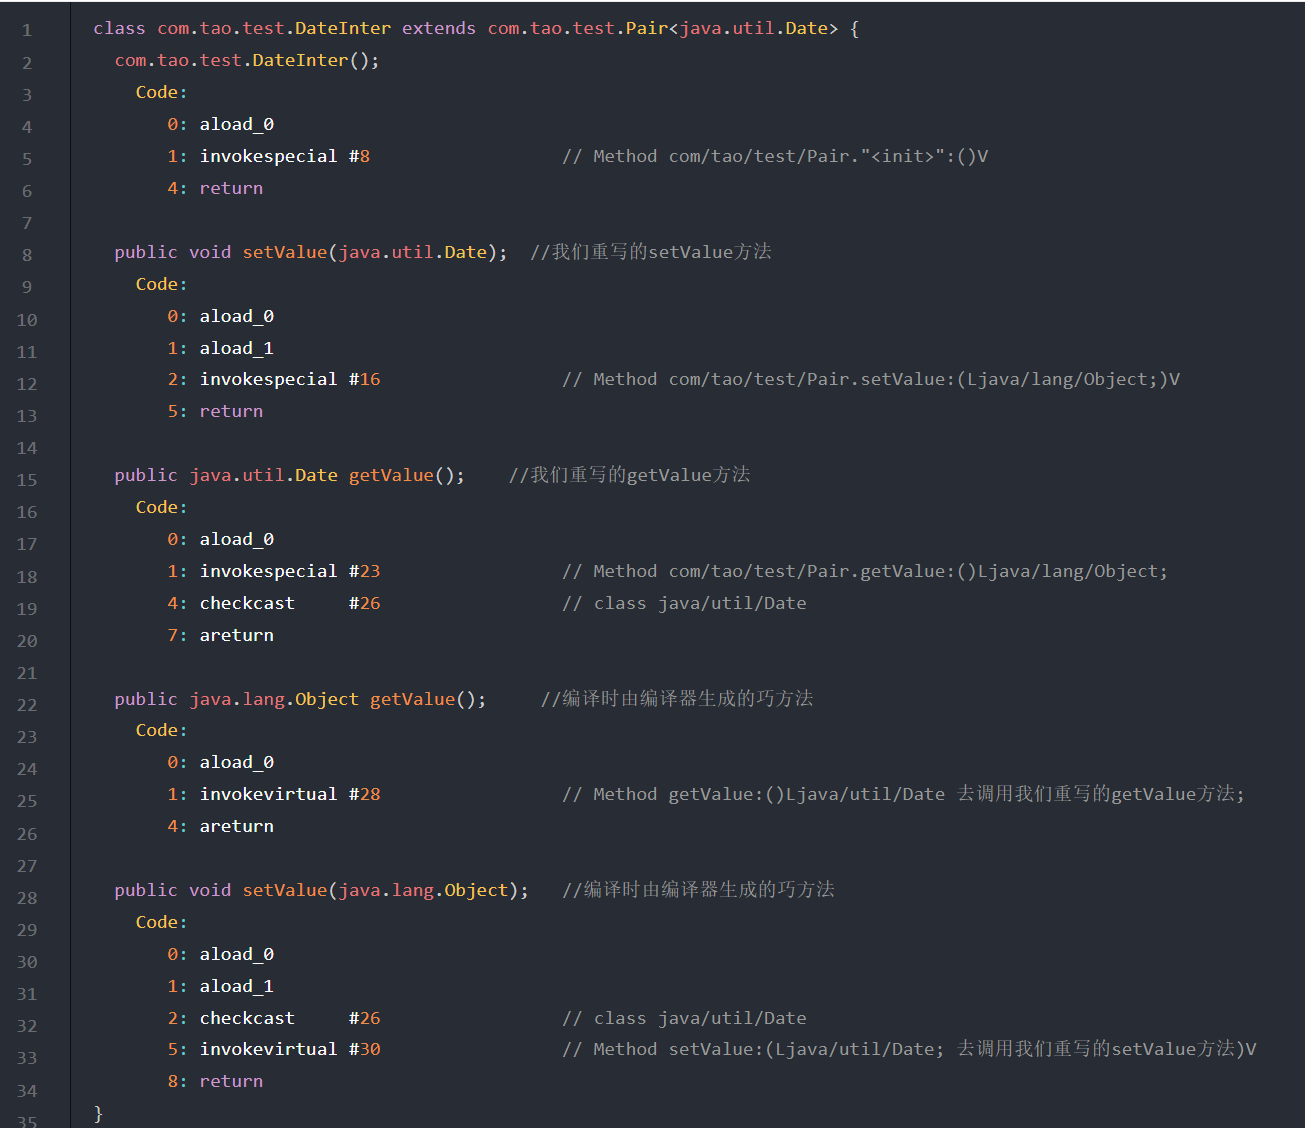Screen dimensions: 1305x1128
Task: Click line number 22 in the gutter
Action: point(27,705)
